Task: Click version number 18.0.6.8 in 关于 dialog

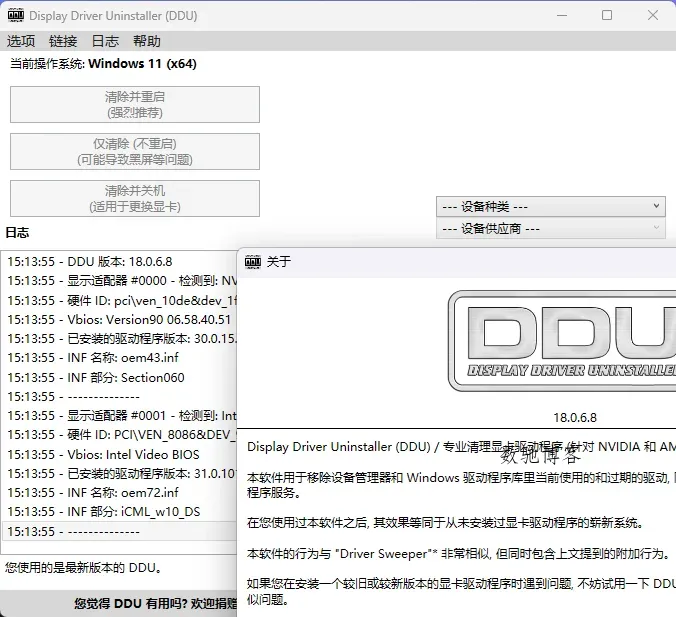Action: [575, 417]
